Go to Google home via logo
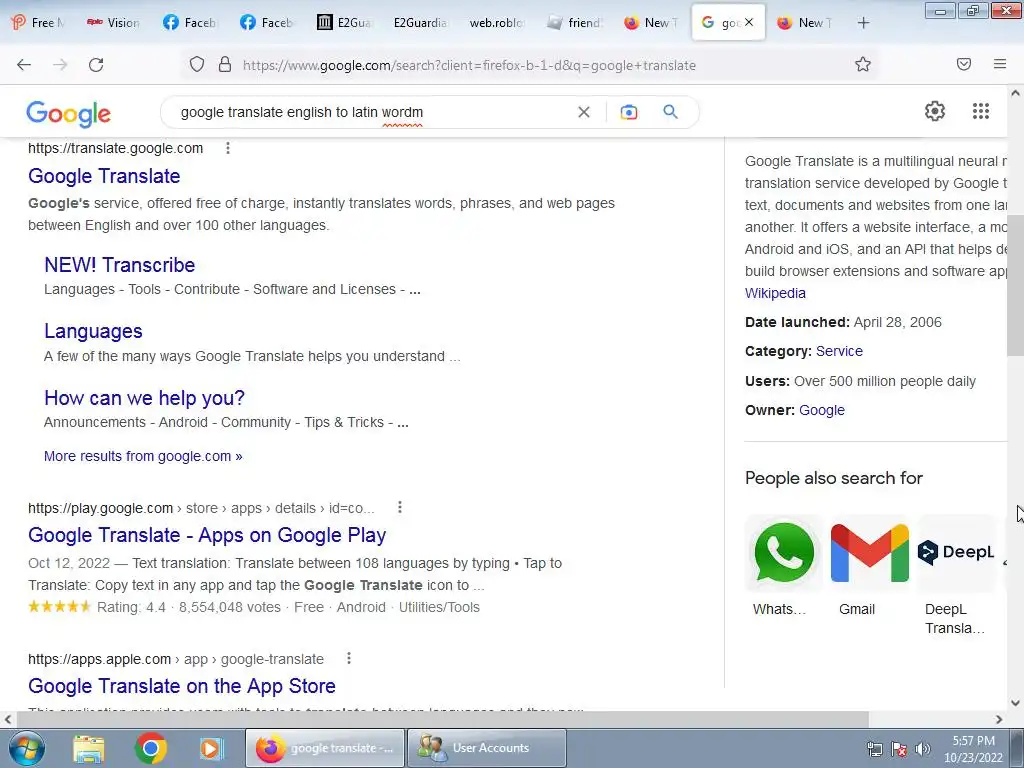The image size is (1024, 768). click(x=69, y=114)
